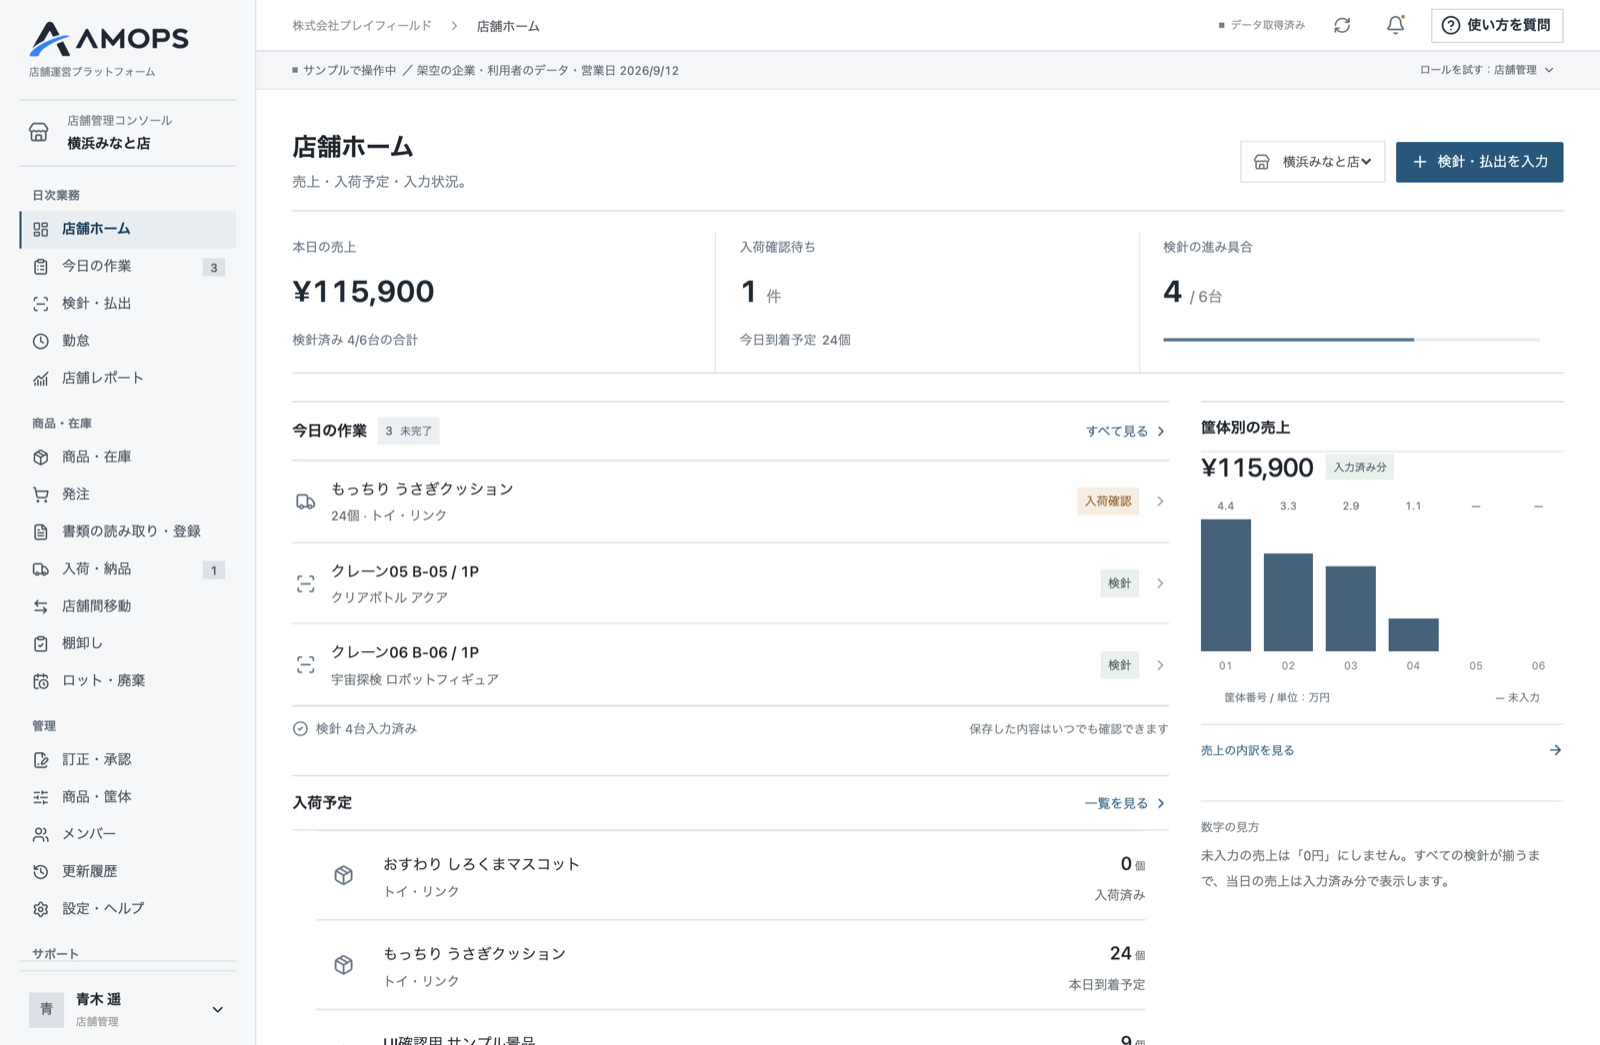
Task: Click the scan icon for クレーン05 B-05 task
Action: pyautogui.click(x=306, y=584)
